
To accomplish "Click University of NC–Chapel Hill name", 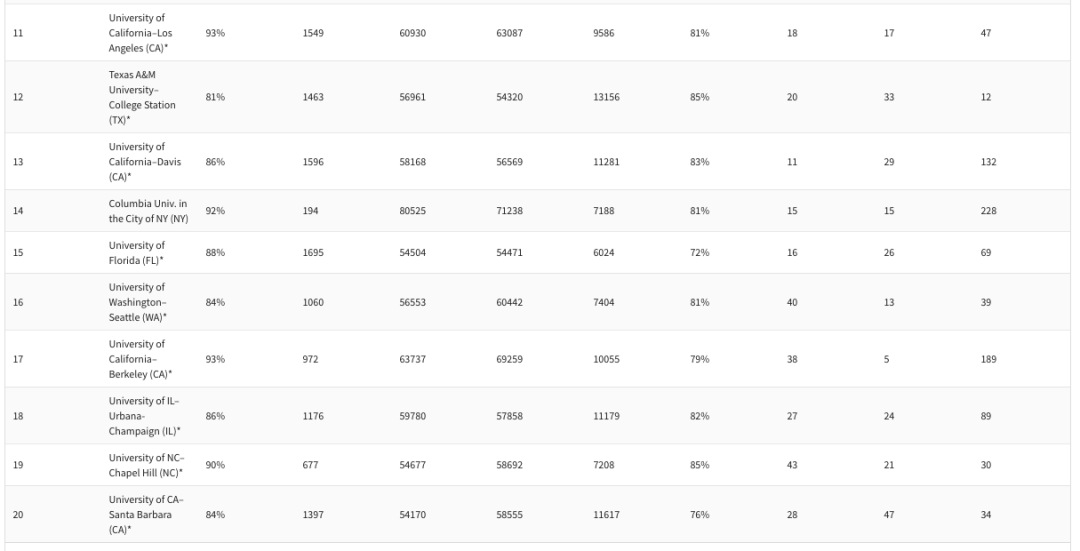I will click(x=147, y=465).
